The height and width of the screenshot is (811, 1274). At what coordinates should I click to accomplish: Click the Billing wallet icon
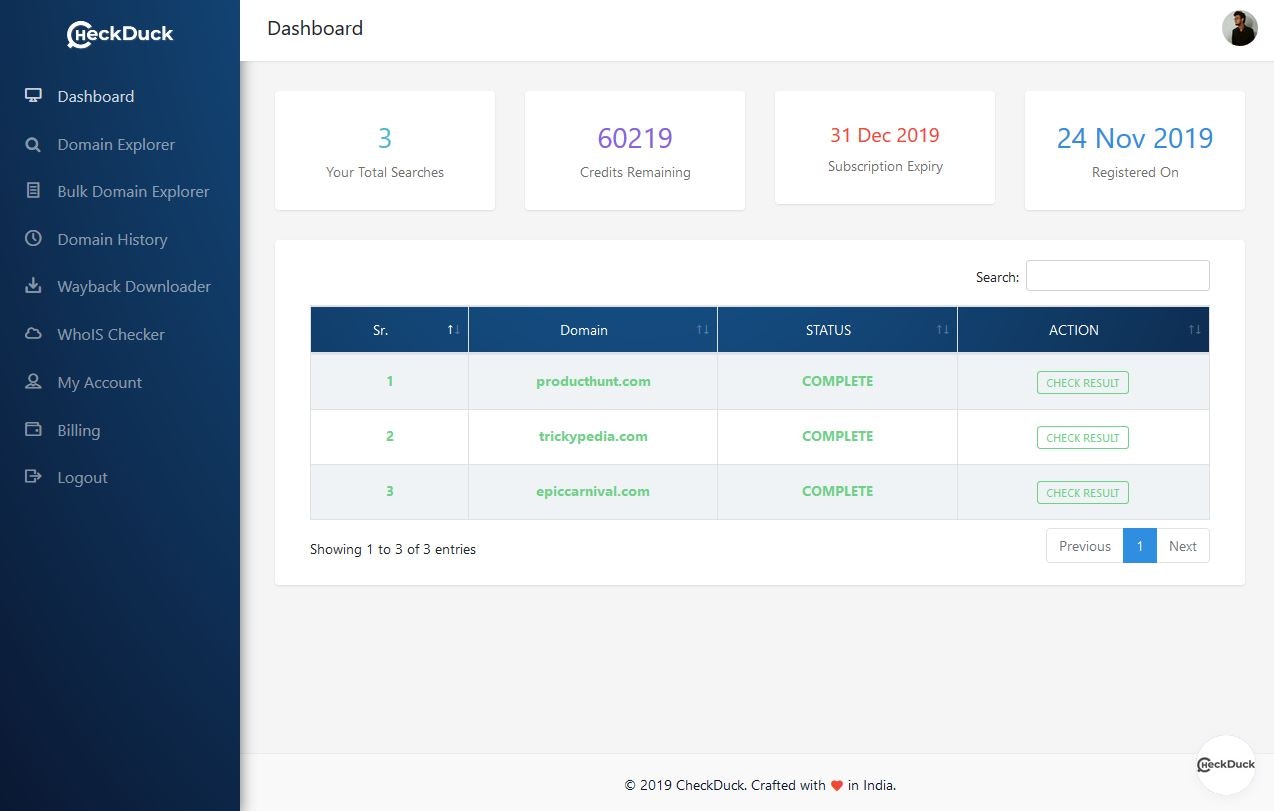tap(33, 430)
